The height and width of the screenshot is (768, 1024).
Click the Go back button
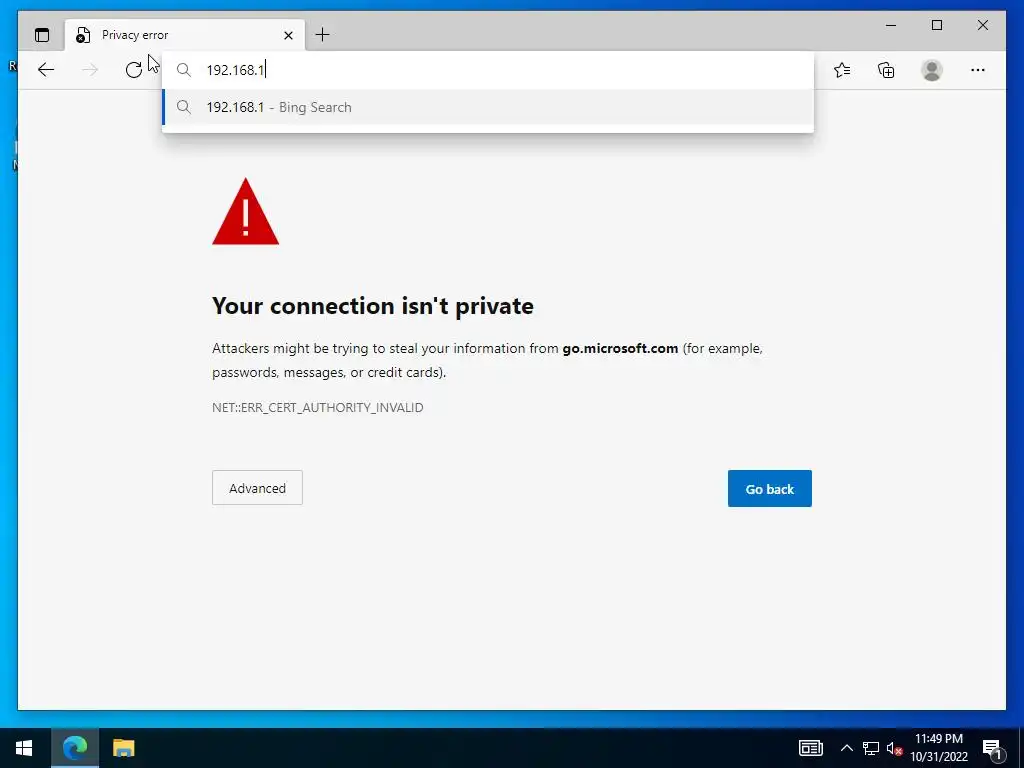[769, 488]
